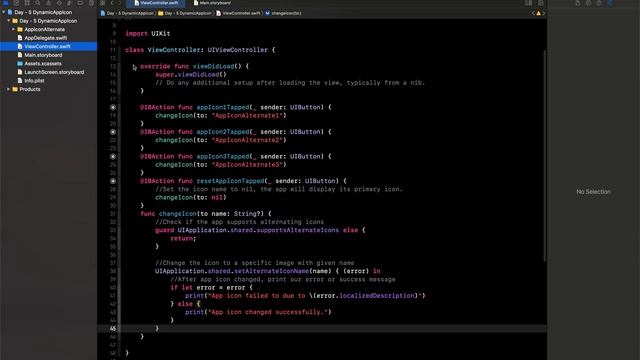
Task: Click the yellow warning issue indicator
Action: point(538,13)
